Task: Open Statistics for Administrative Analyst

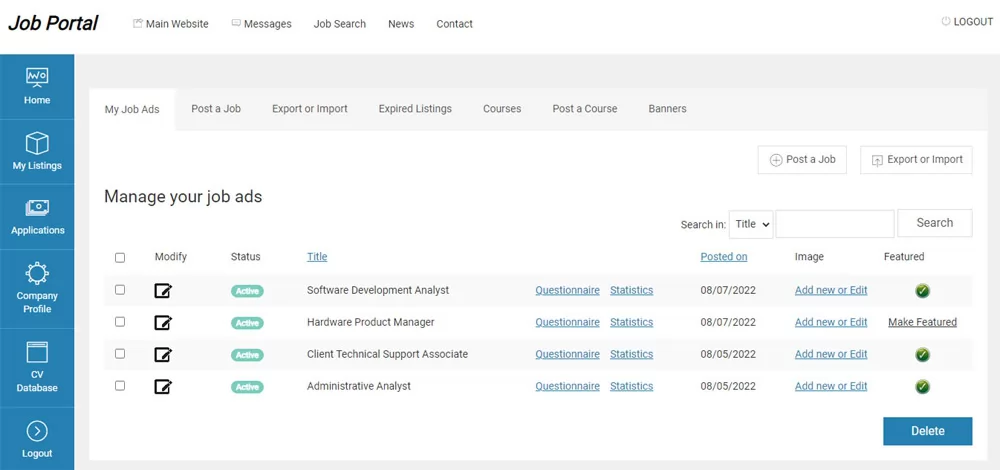Action: tap(631, 386)
